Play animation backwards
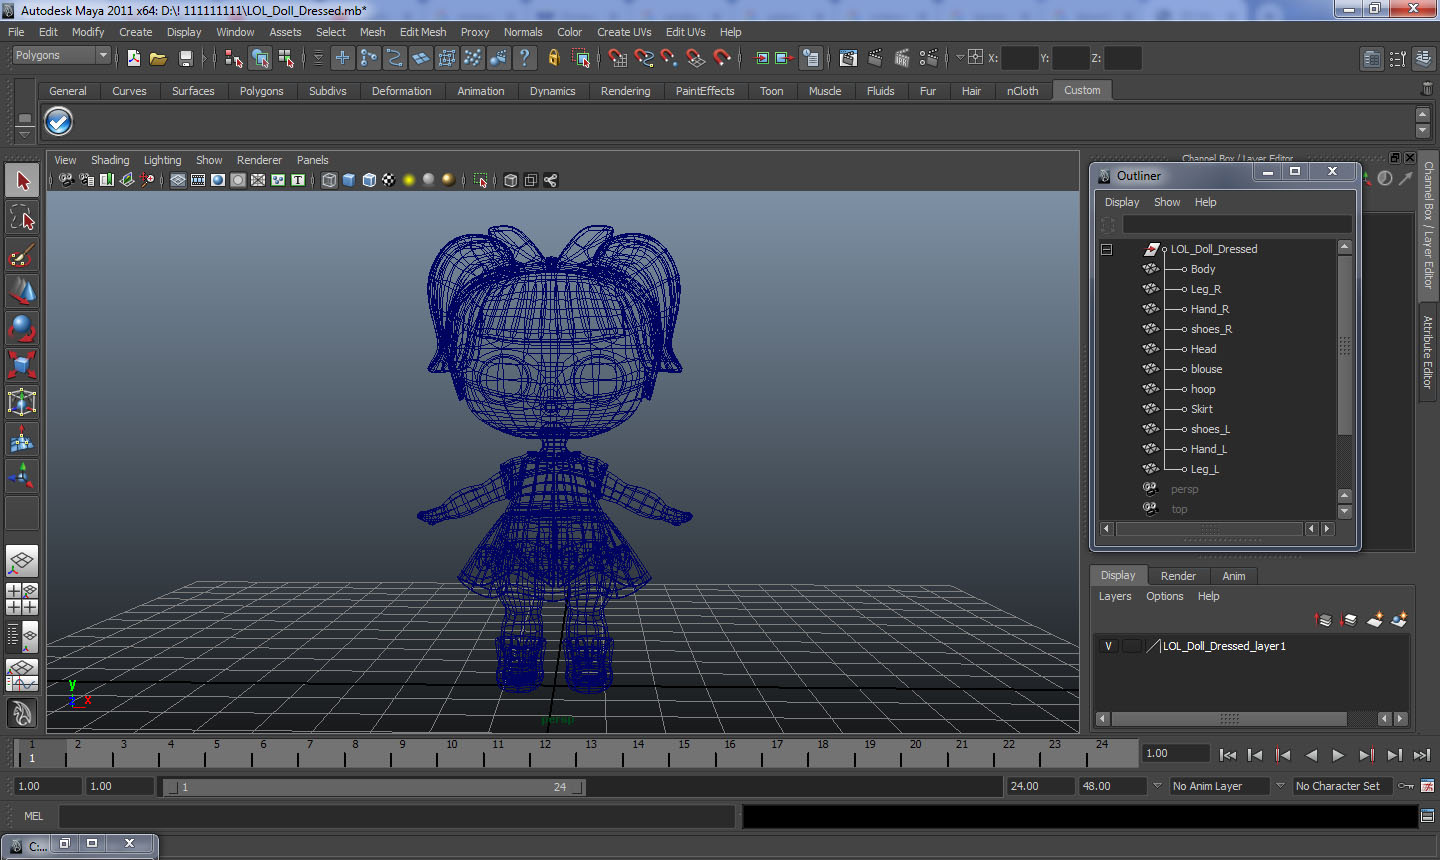This screenshot has height=860, width=1440. pyautogui.click(x=1311, y=755)
